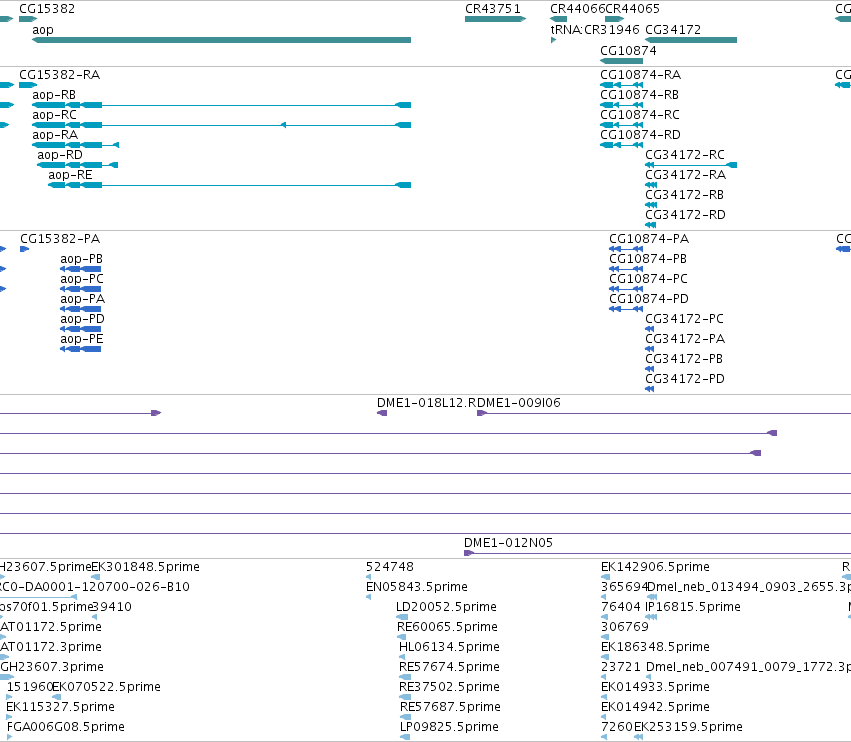Image resolution: width=851 pixels, height=742 pixels.
Task: Click the EN05843.5prime EST label
Action: [x=417, y=587]
